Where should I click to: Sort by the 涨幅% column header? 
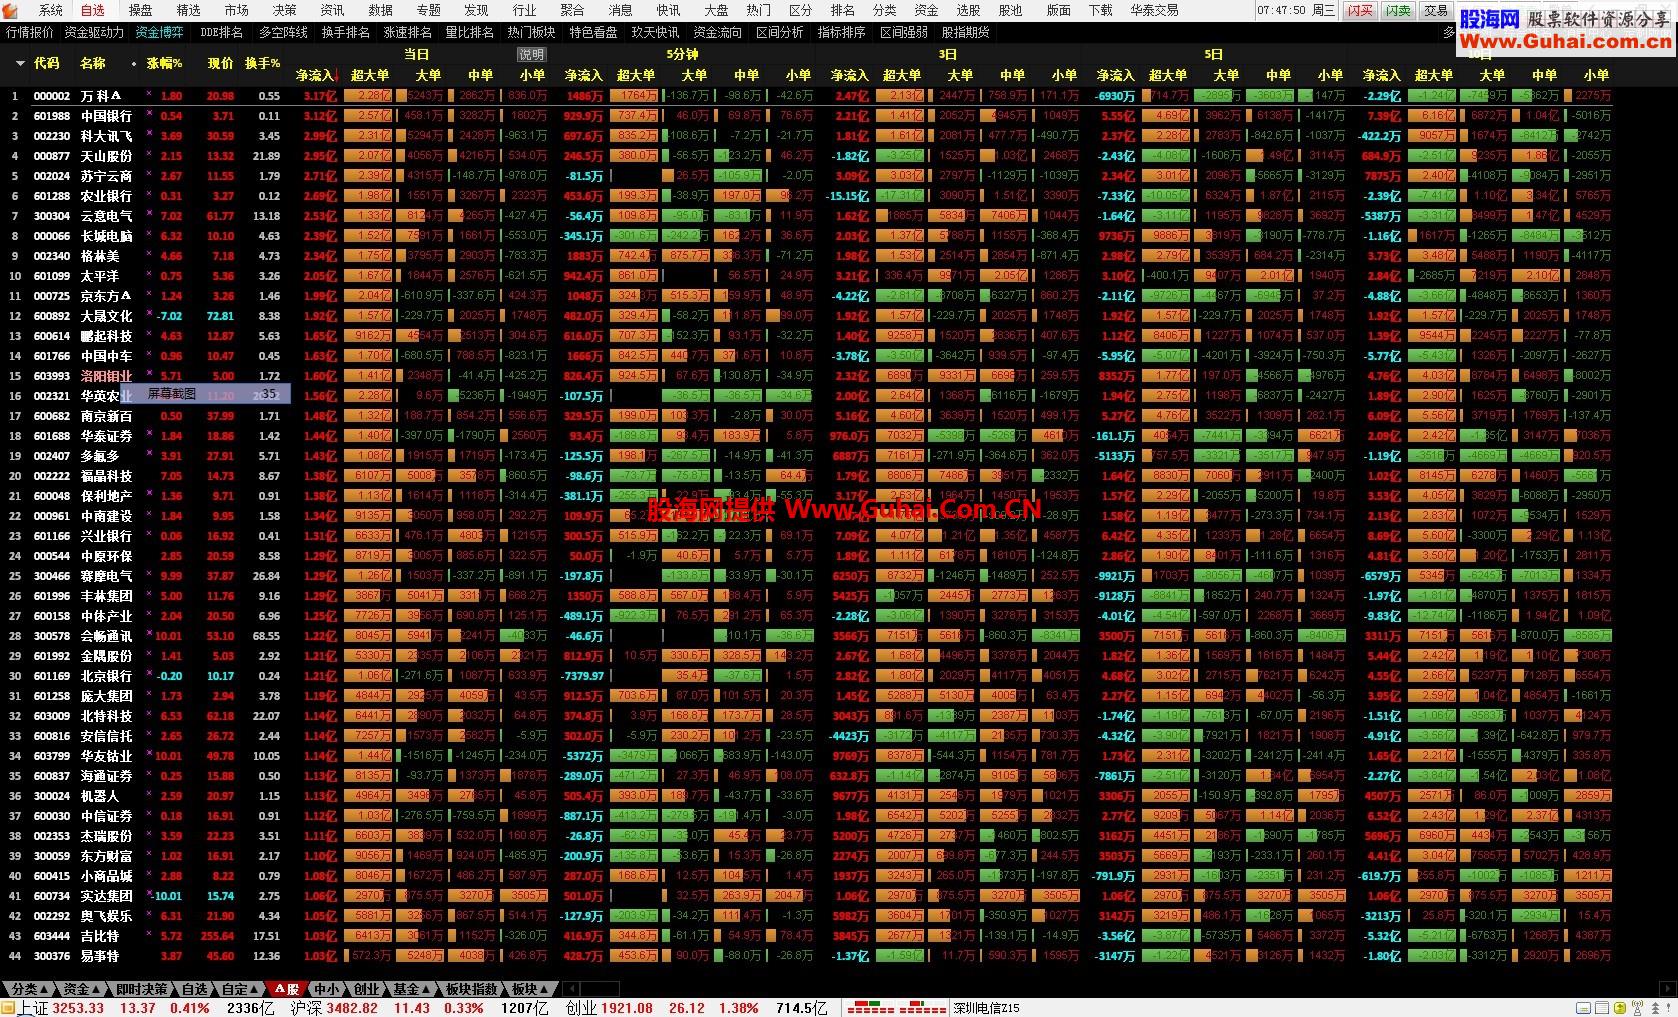pyautogui.click(x=164, y=63)
